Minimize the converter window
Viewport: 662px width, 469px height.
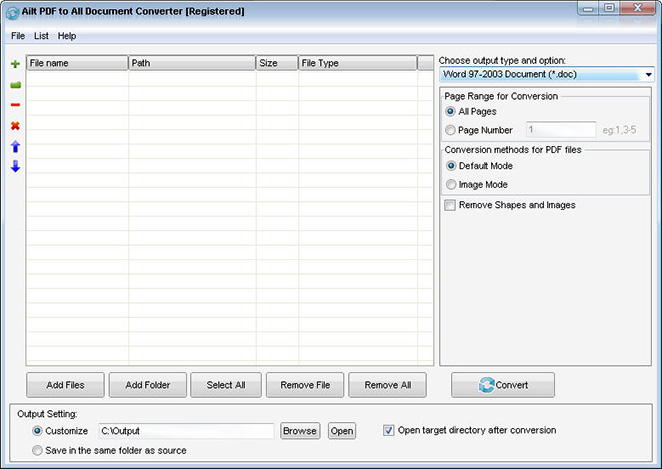pos(588,8)
